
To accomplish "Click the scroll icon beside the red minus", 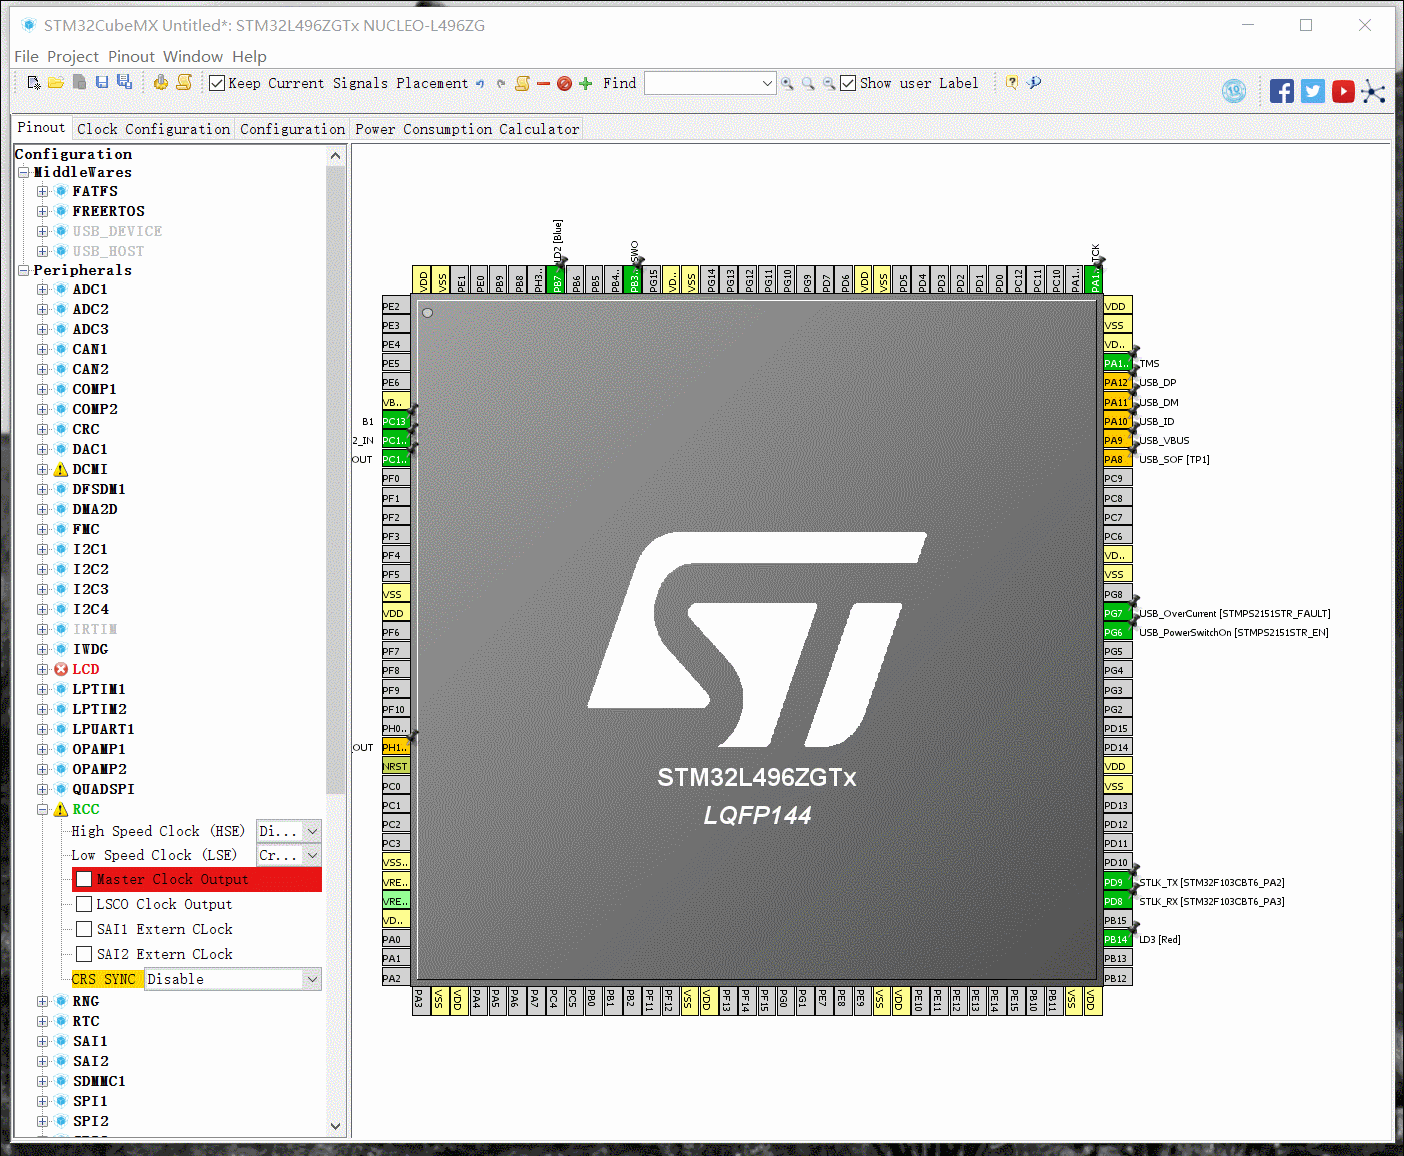I will 522,84.
